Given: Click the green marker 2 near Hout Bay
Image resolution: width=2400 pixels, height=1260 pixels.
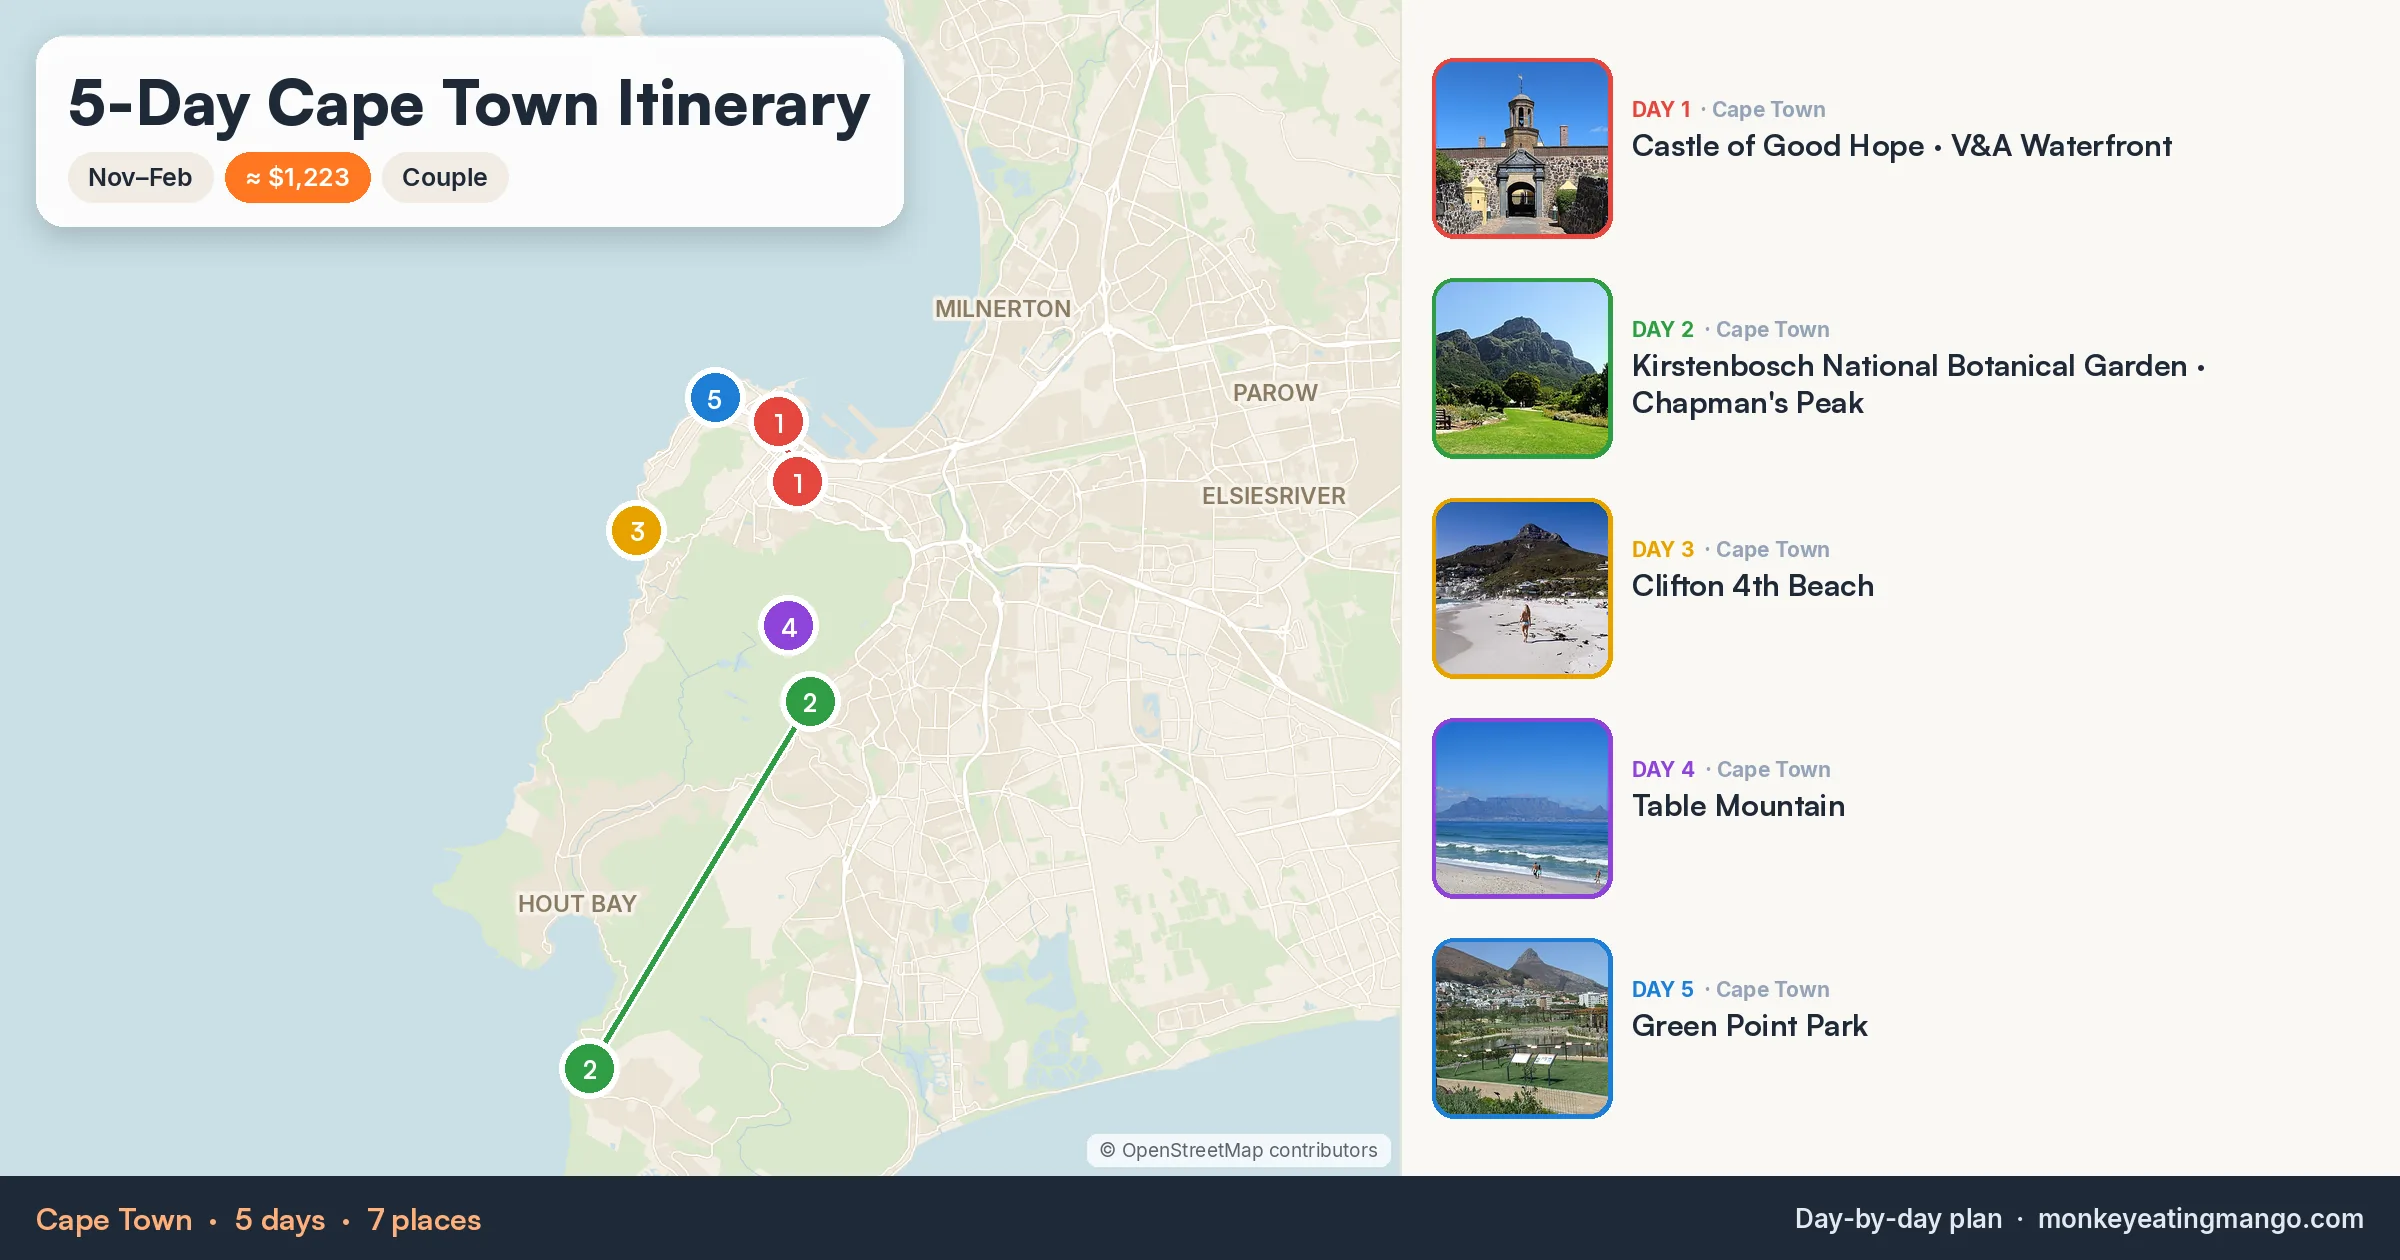Looking at the screenshot, I should tap(589, 1069).
